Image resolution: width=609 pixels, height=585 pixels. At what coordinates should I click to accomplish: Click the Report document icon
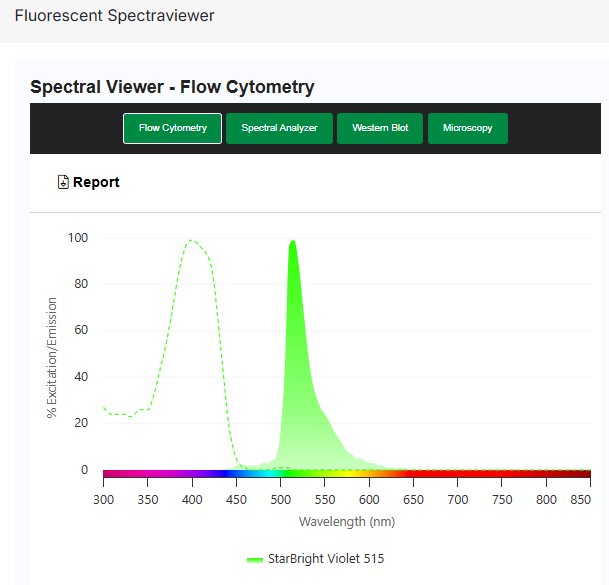coord(63,182)
